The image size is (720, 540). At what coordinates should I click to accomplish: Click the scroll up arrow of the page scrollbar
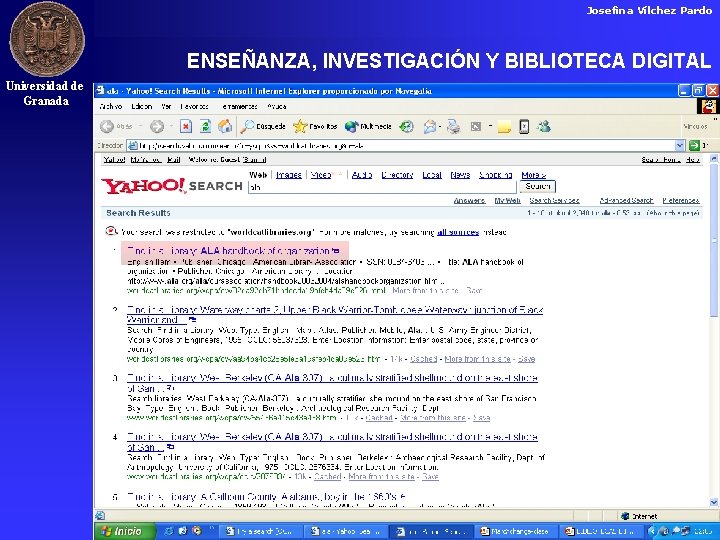(x=714, y=158)
